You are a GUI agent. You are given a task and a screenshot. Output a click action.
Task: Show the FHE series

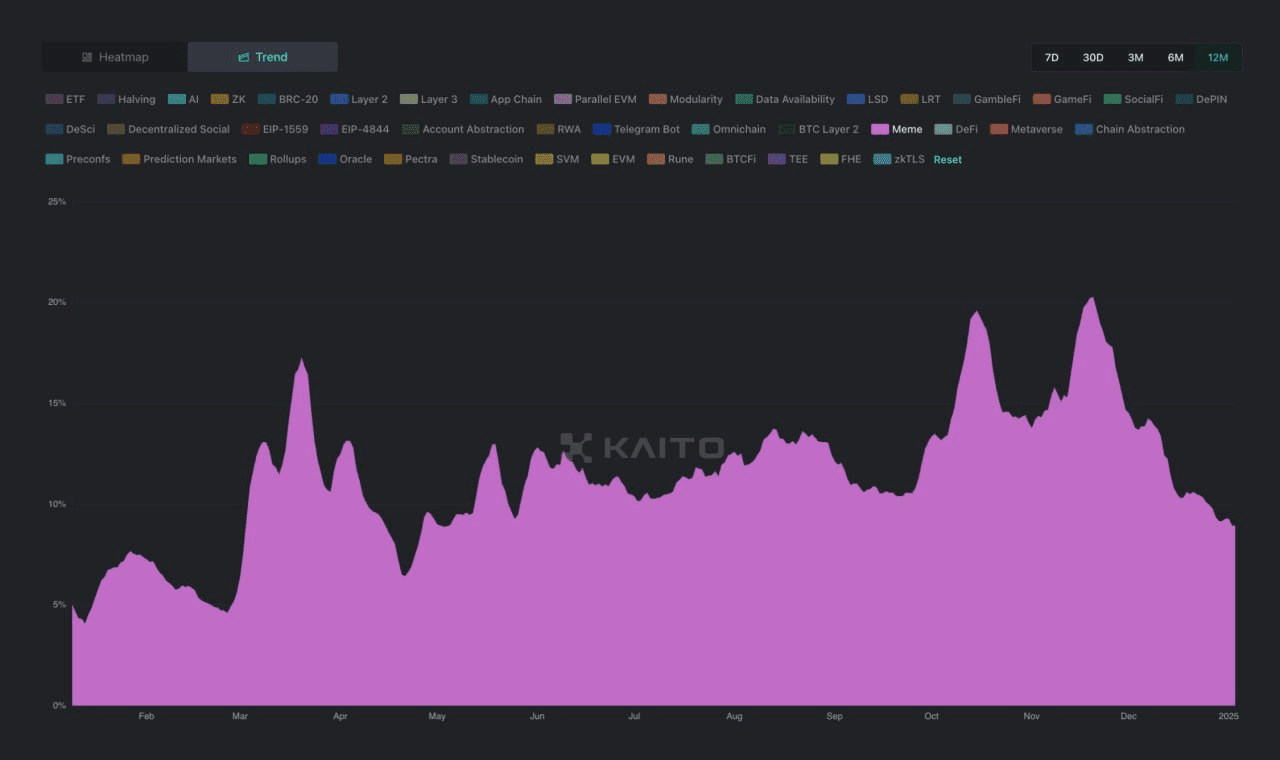click(841, 159)
